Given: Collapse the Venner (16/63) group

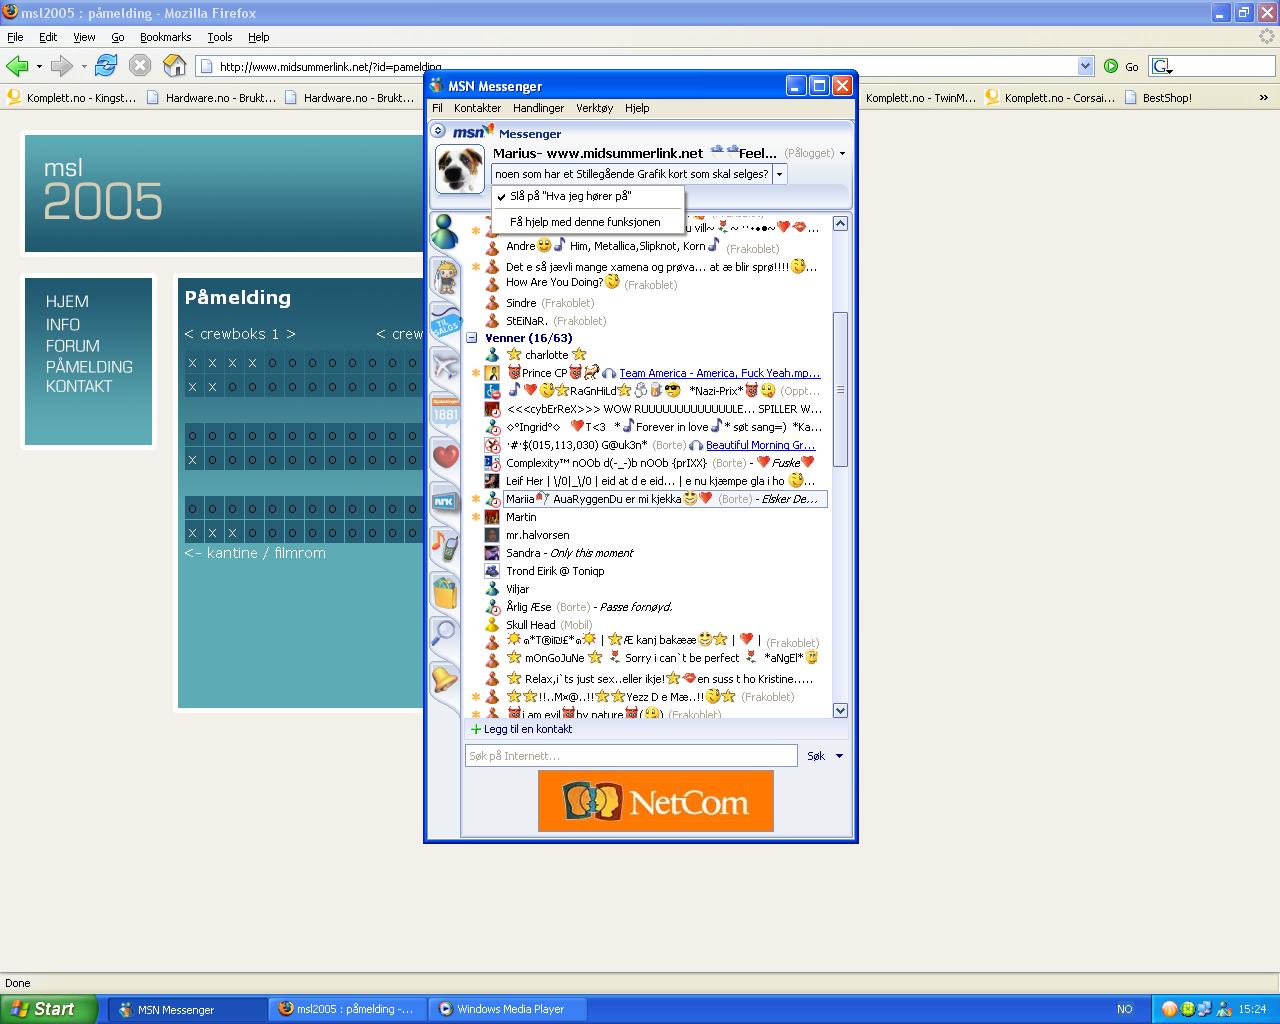Looking at the screenshot, I should (x=472, y=338).
